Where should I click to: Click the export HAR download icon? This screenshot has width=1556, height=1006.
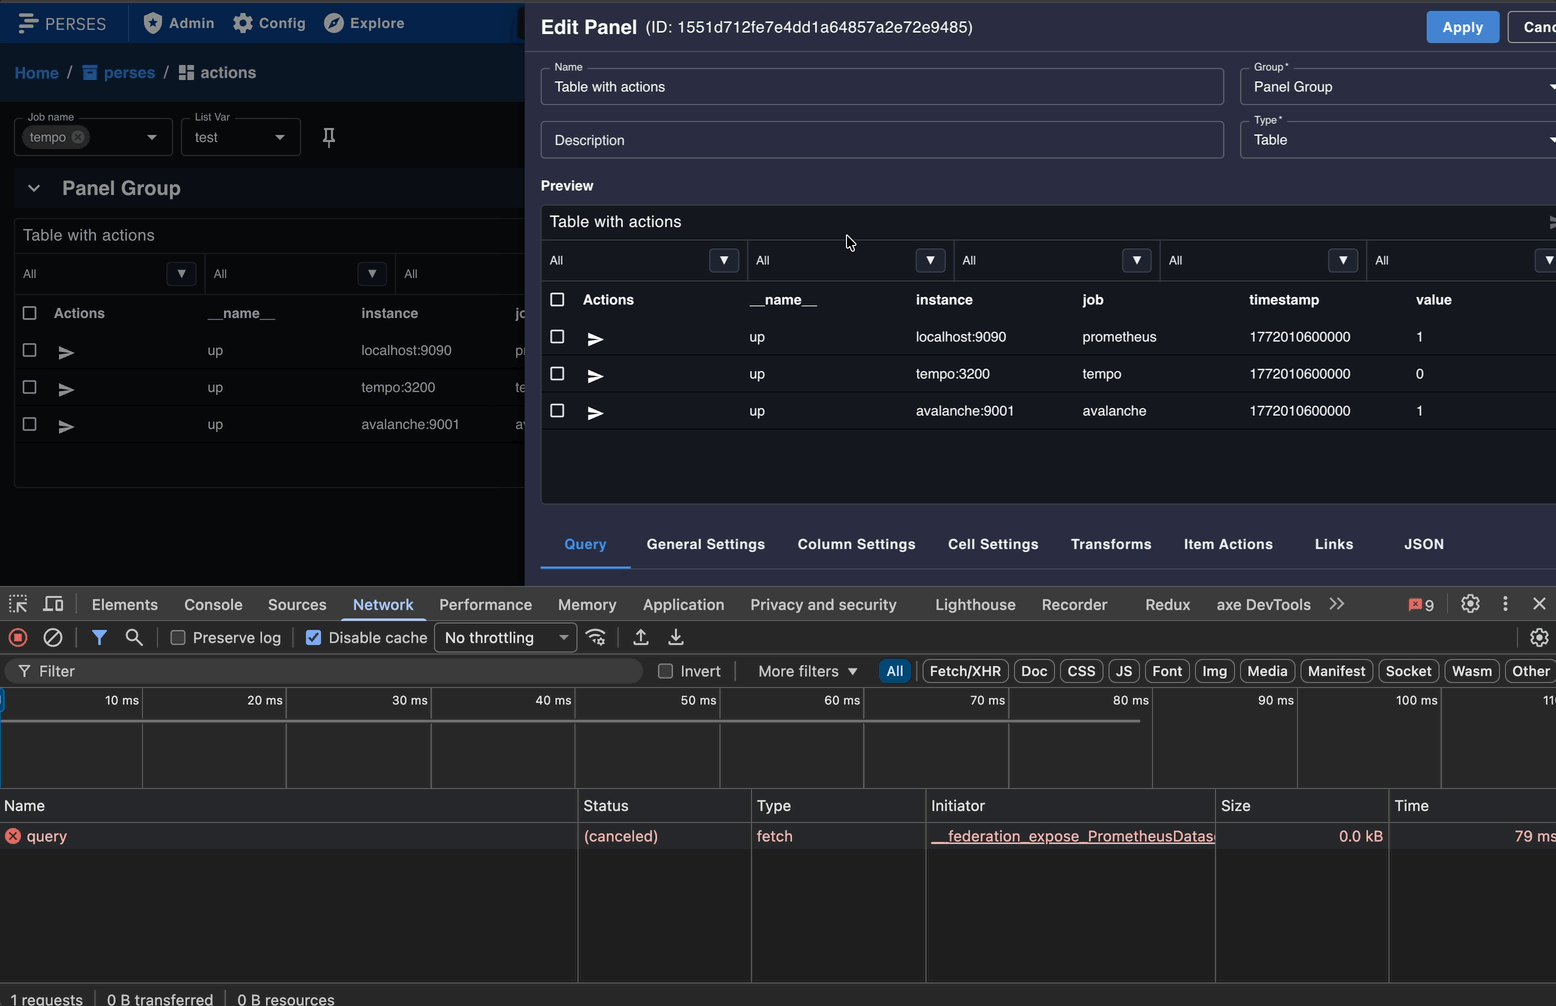click(676, 638)
